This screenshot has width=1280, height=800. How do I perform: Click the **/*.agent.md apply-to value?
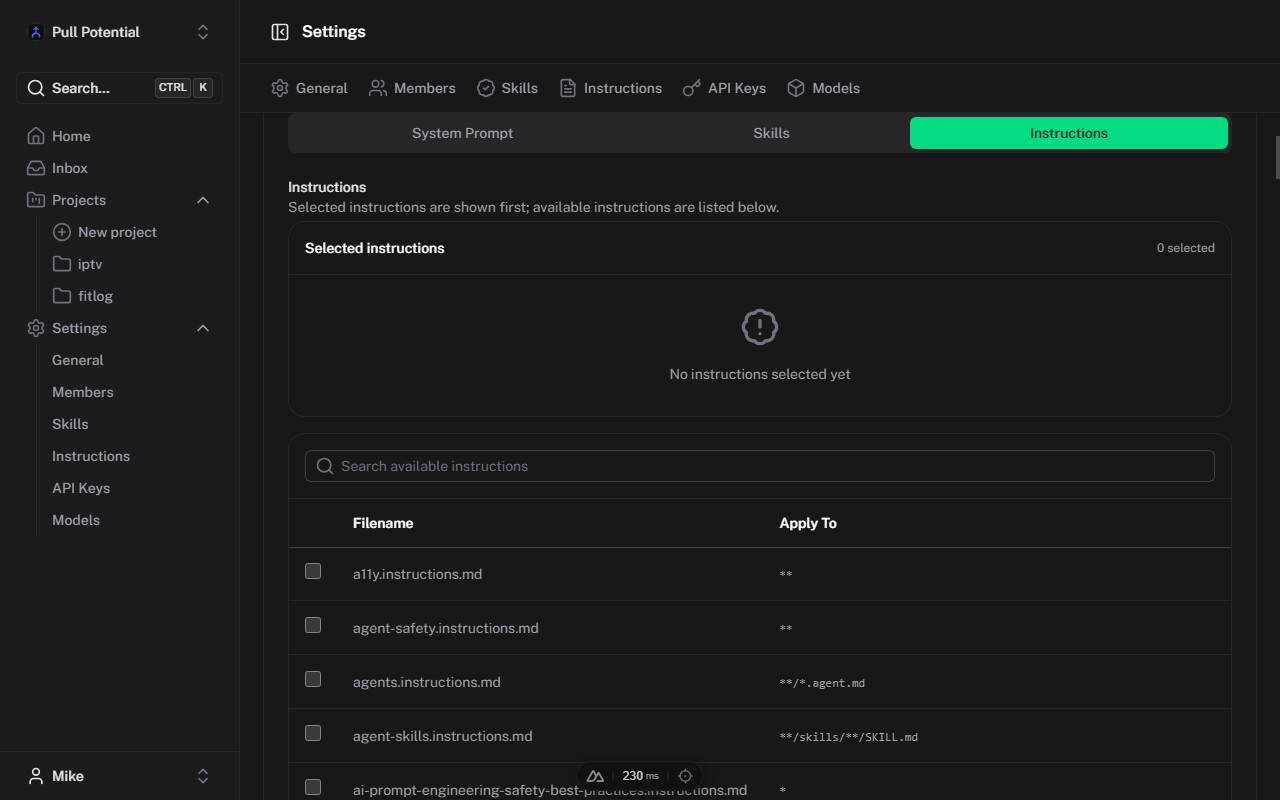click(x=822, y=683)
